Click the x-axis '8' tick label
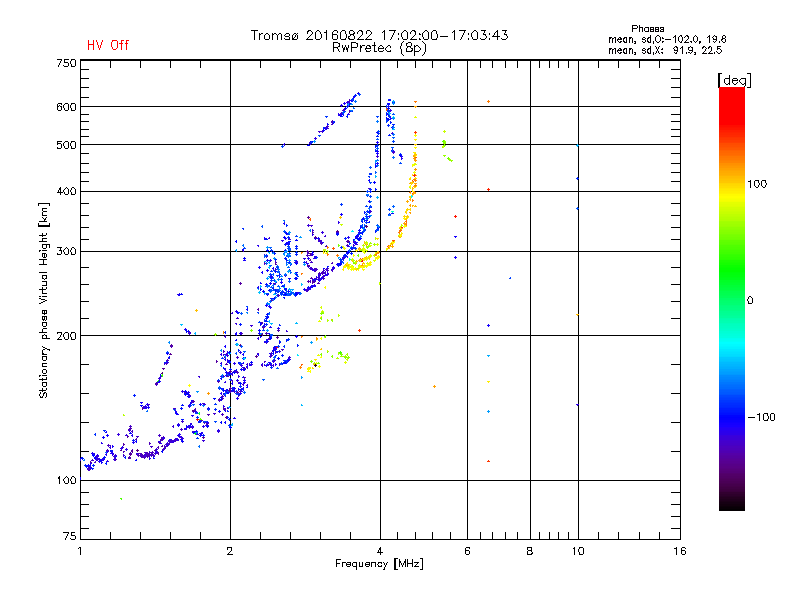The image size is (800, 600). 530,551
